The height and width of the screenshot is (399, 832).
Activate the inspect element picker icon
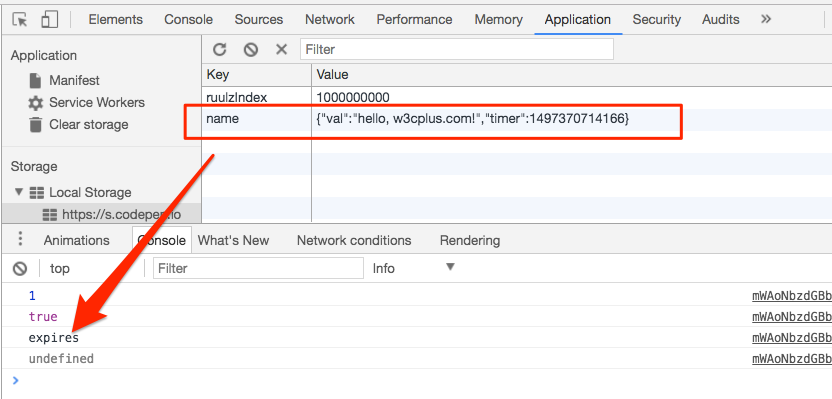point(20,20)
